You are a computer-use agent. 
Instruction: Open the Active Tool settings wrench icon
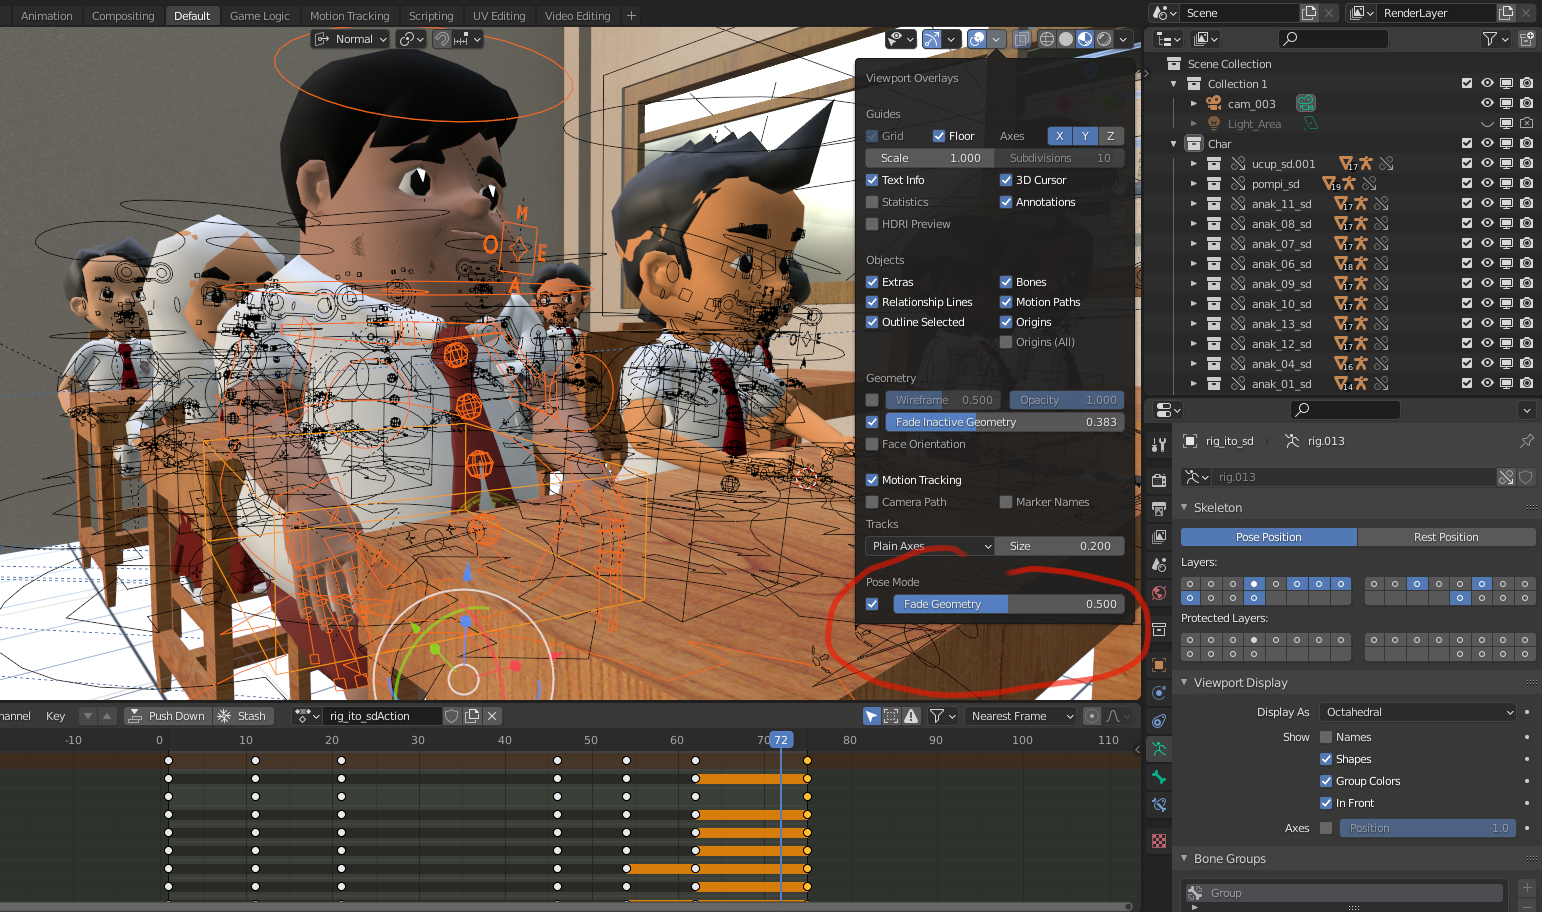pyautogui.click(x=1159, y=445)
